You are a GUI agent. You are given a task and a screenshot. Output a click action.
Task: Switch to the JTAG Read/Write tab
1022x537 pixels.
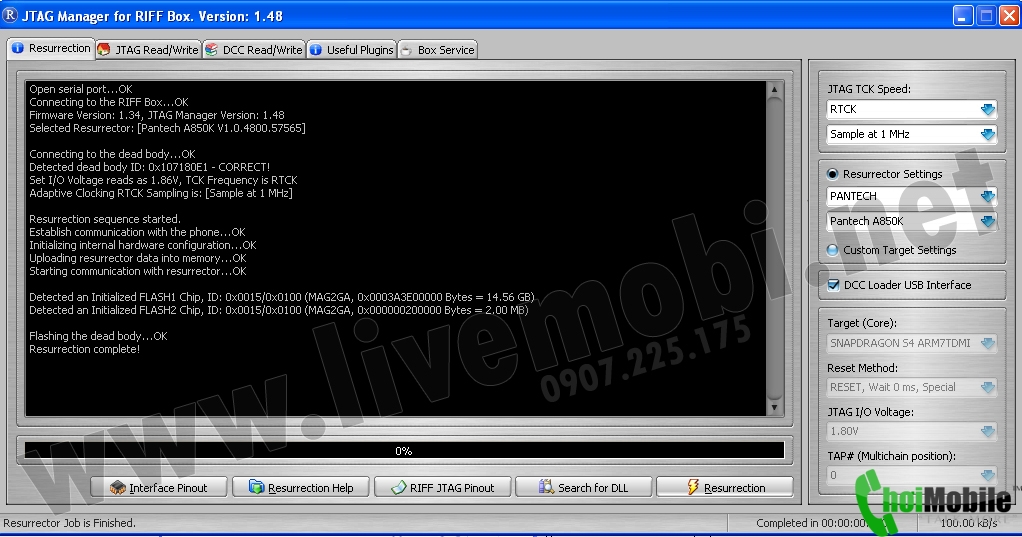tap(148, 50)
